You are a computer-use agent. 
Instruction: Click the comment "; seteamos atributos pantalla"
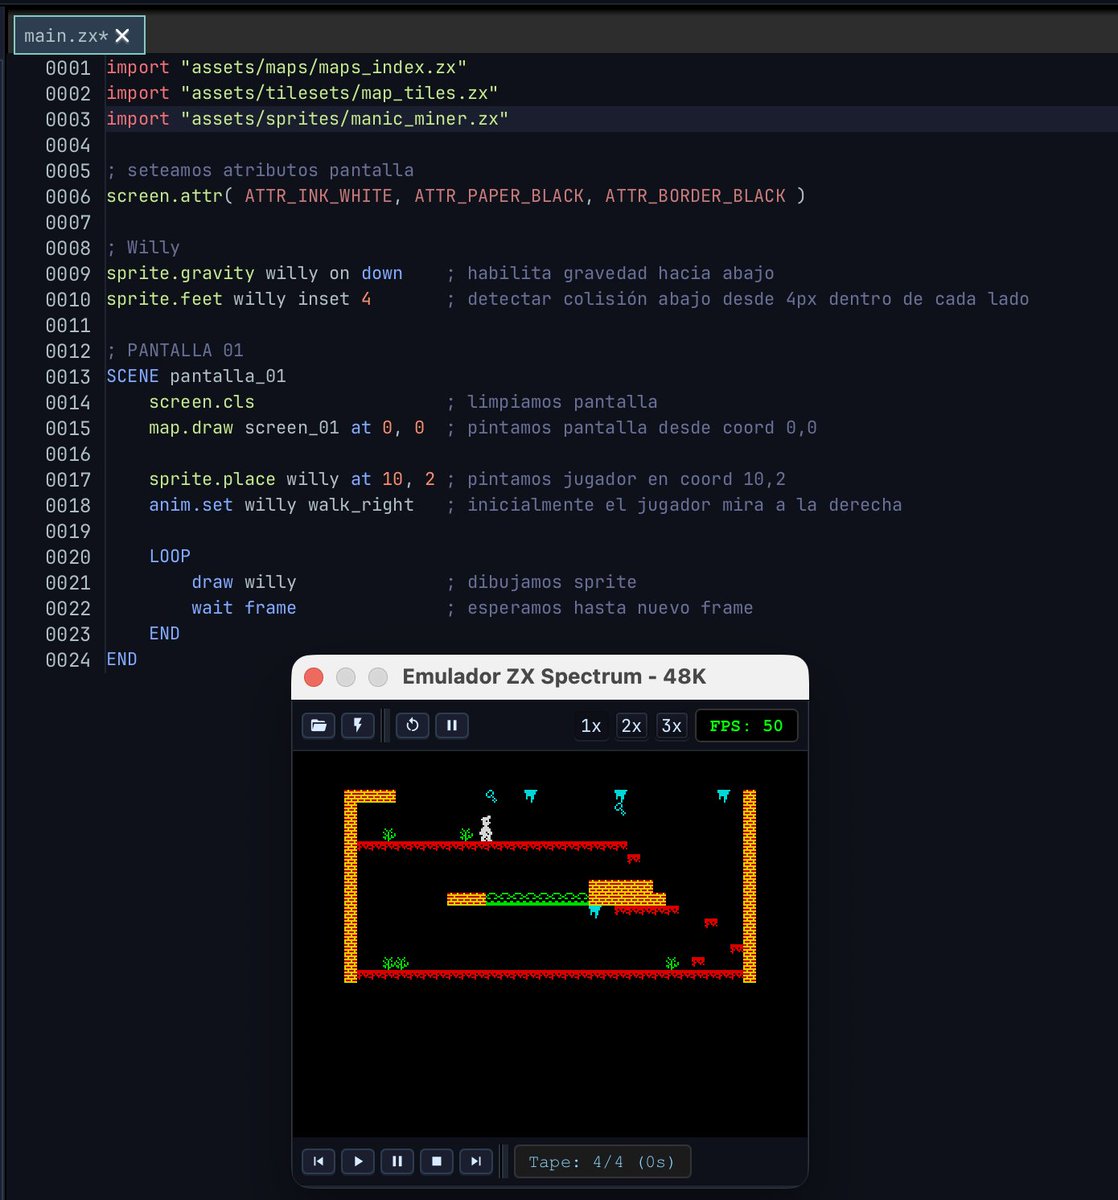point(260,170)
